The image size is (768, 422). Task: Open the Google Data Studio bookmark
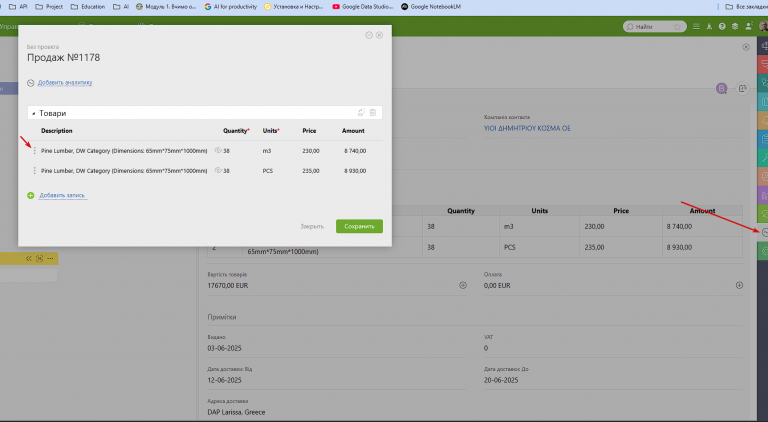(x=362, y=7)
